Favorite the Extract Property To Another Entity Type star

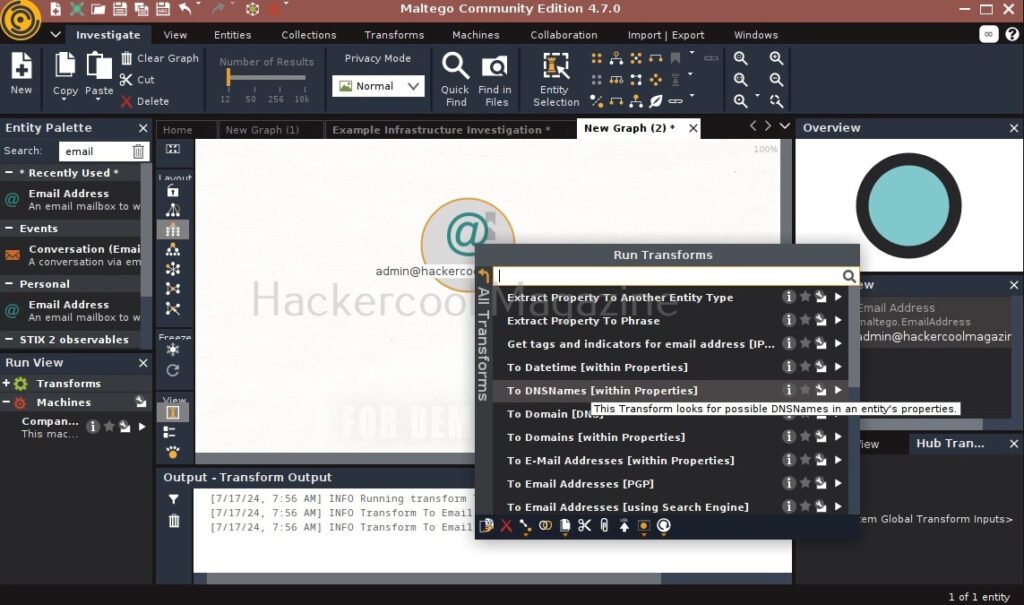[x=805, y=297]
